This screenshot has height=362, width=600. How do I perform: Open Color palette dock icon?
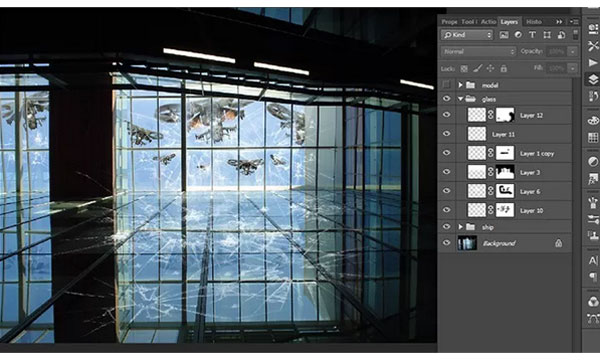click(x=593, y=121)
